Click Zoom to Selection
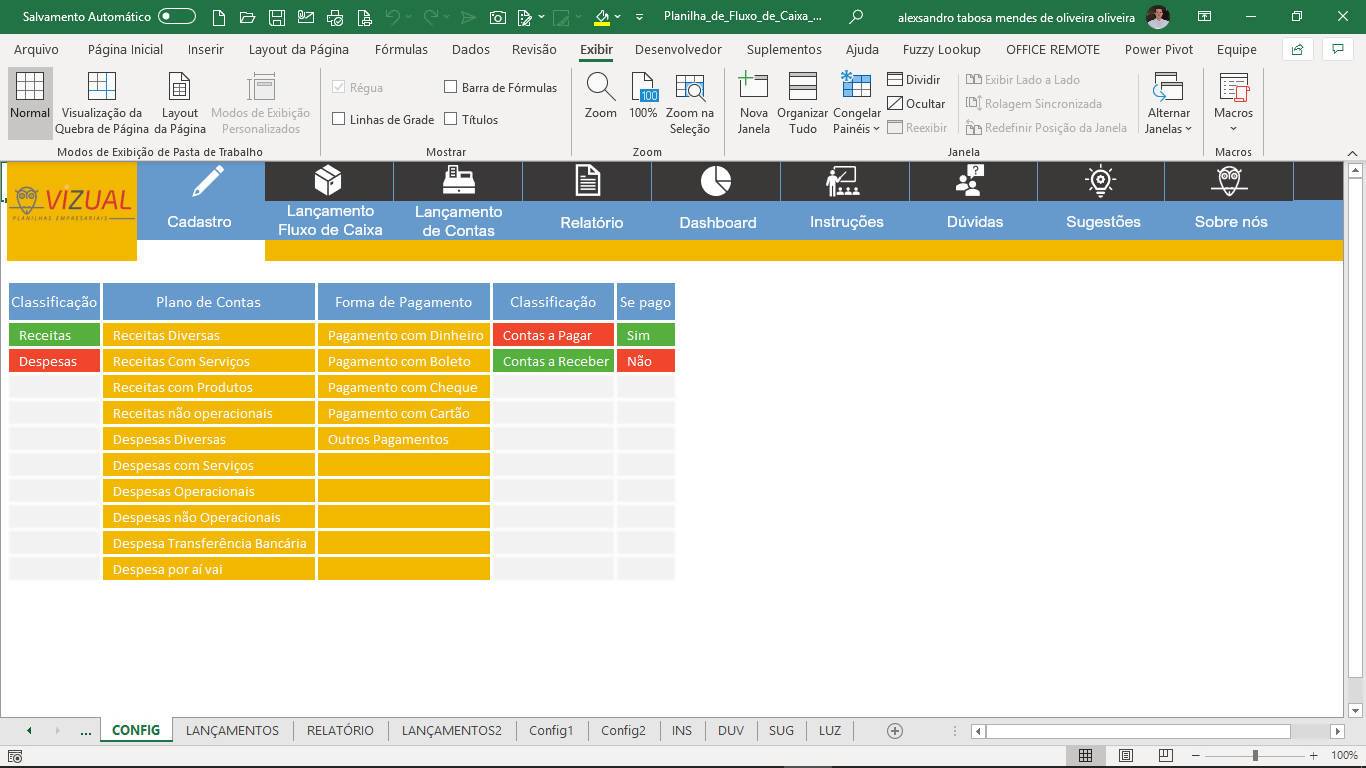This screenshot has width=1366, height=768. [x=689, y=102]
